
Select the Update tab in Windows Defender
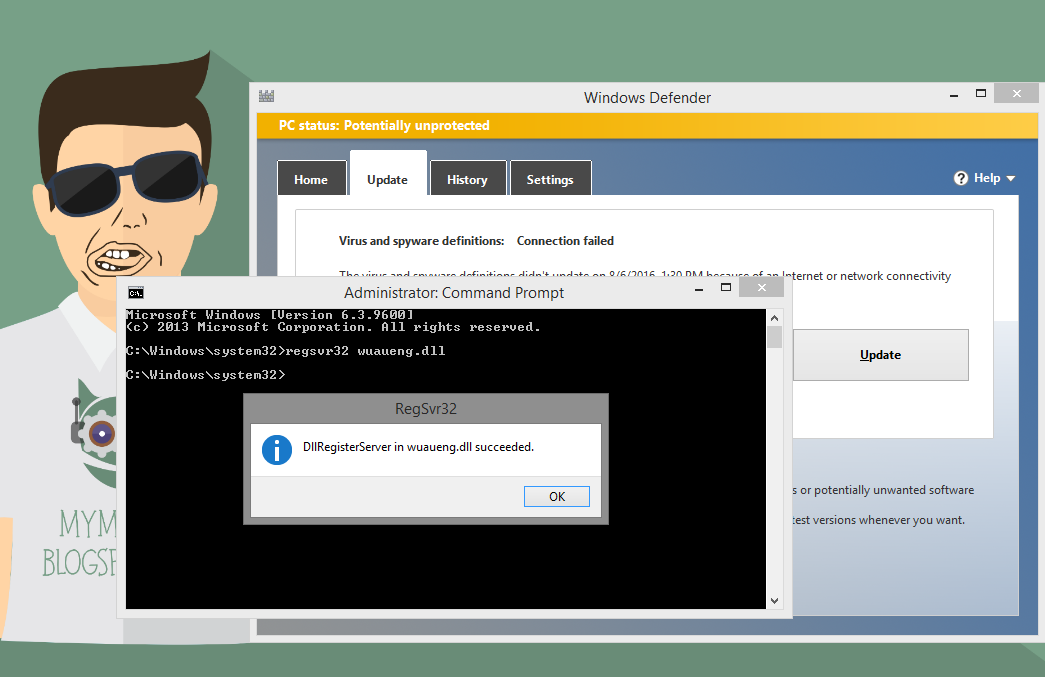(388, 173)
